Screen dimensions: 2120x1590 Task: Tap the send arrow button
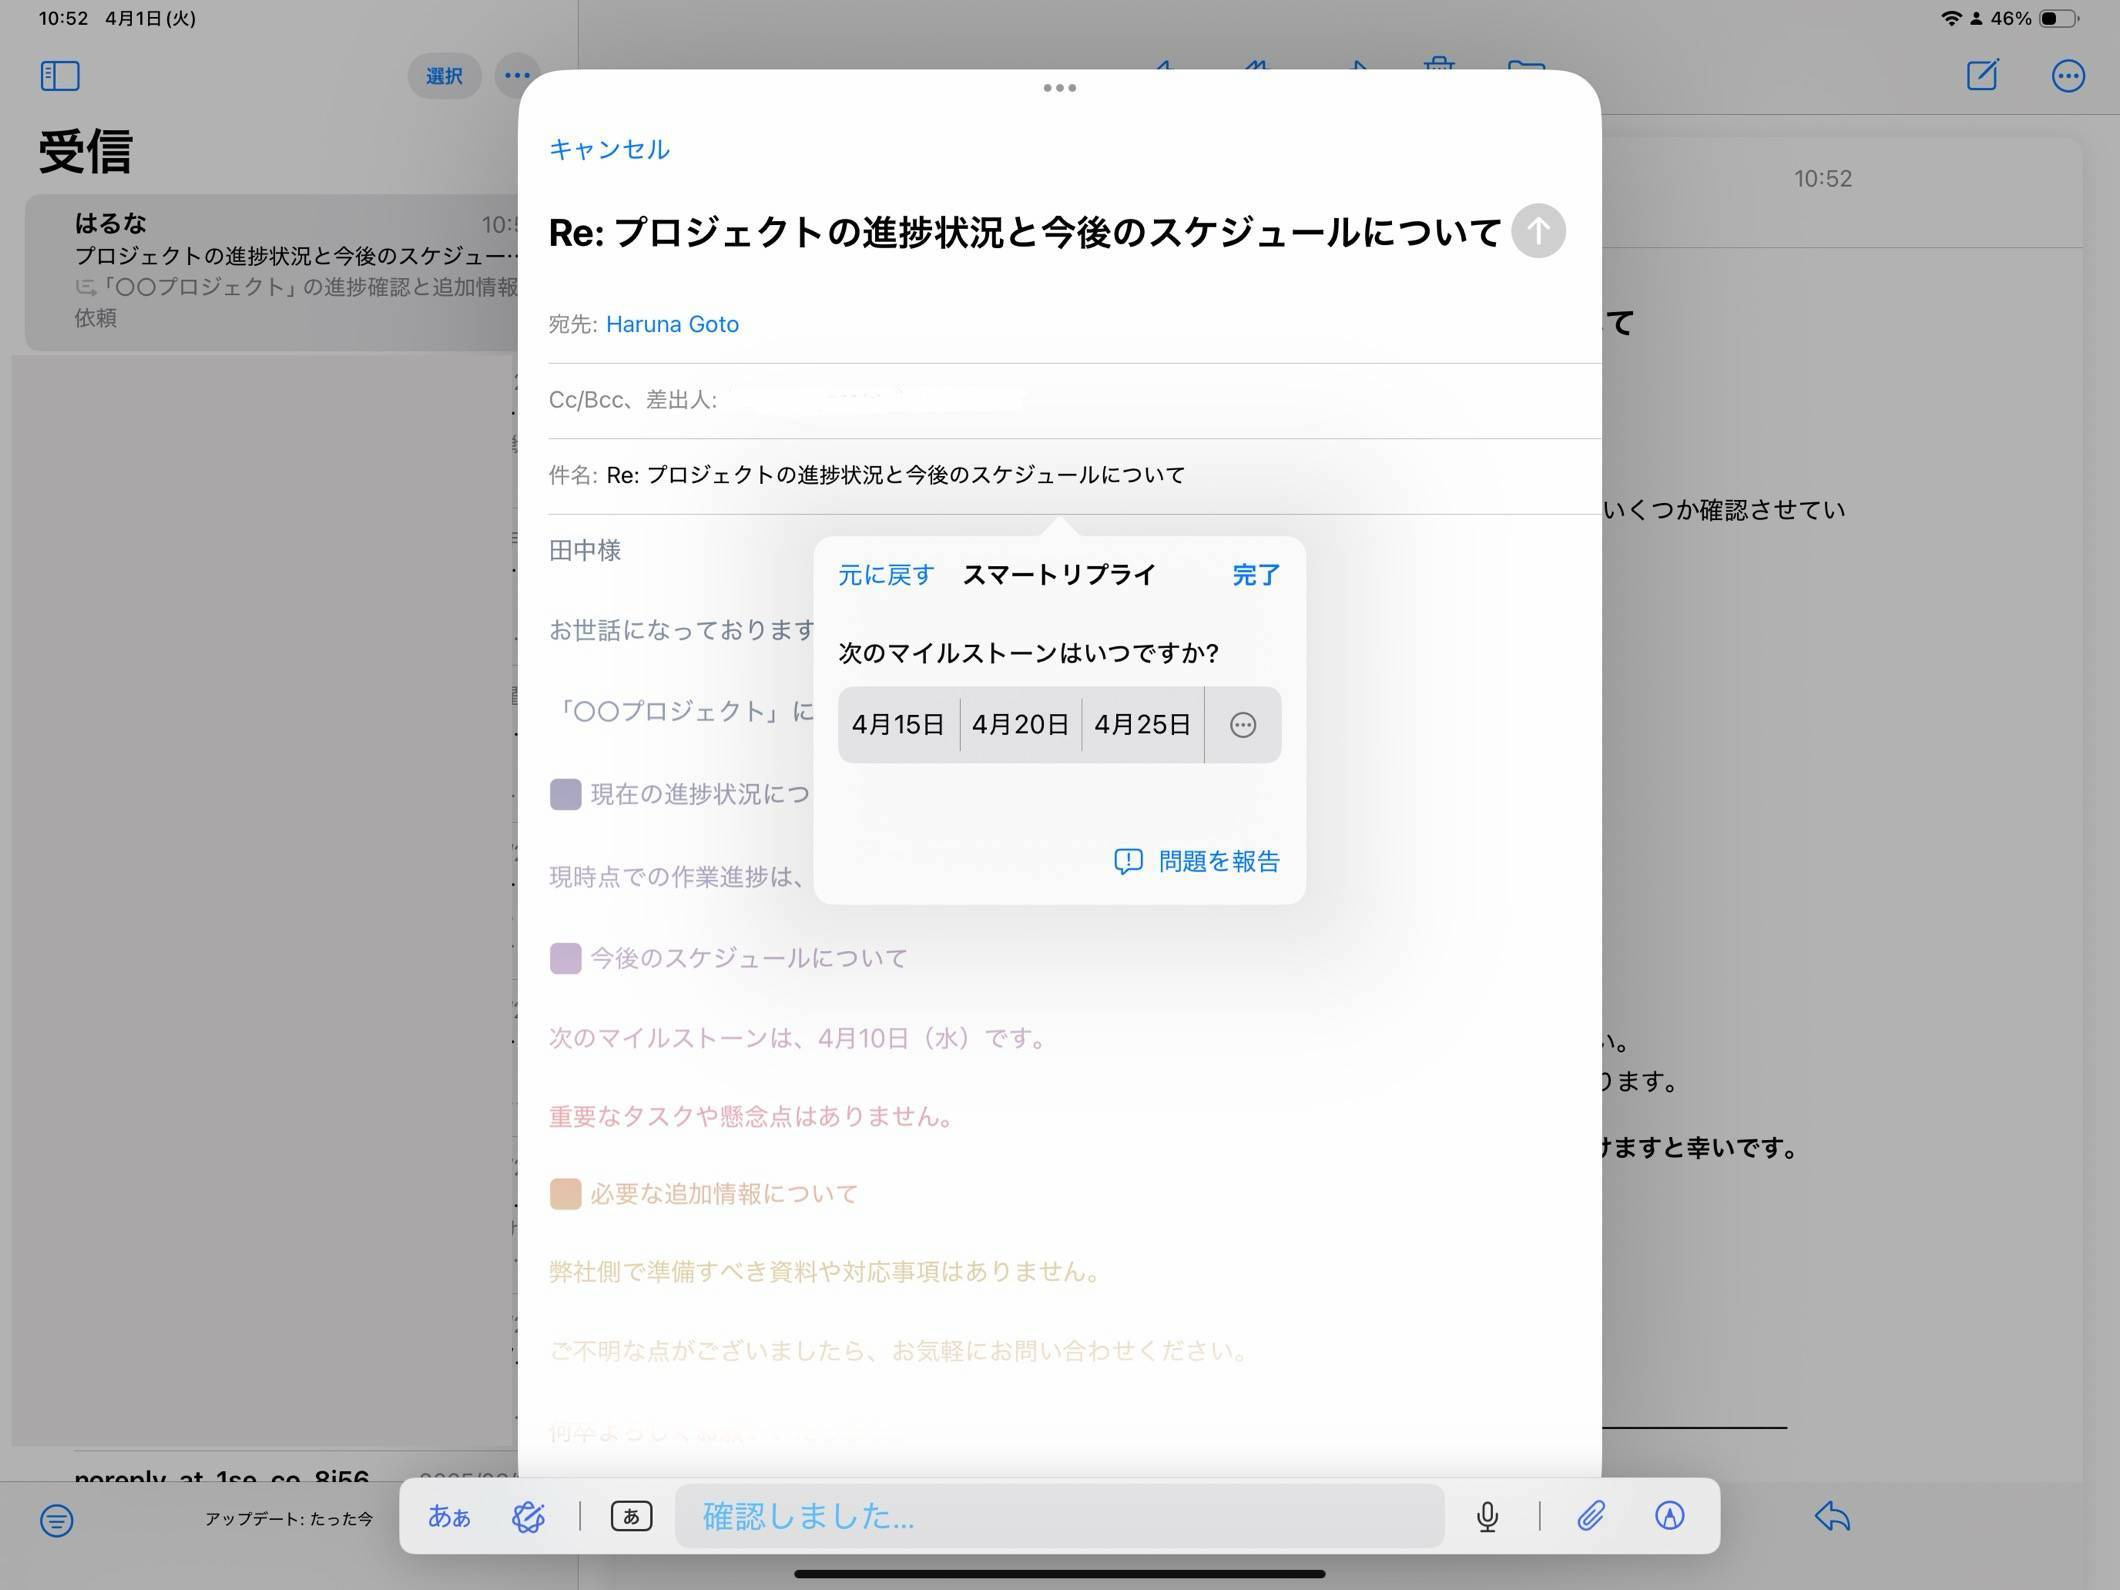point(1537,231)
